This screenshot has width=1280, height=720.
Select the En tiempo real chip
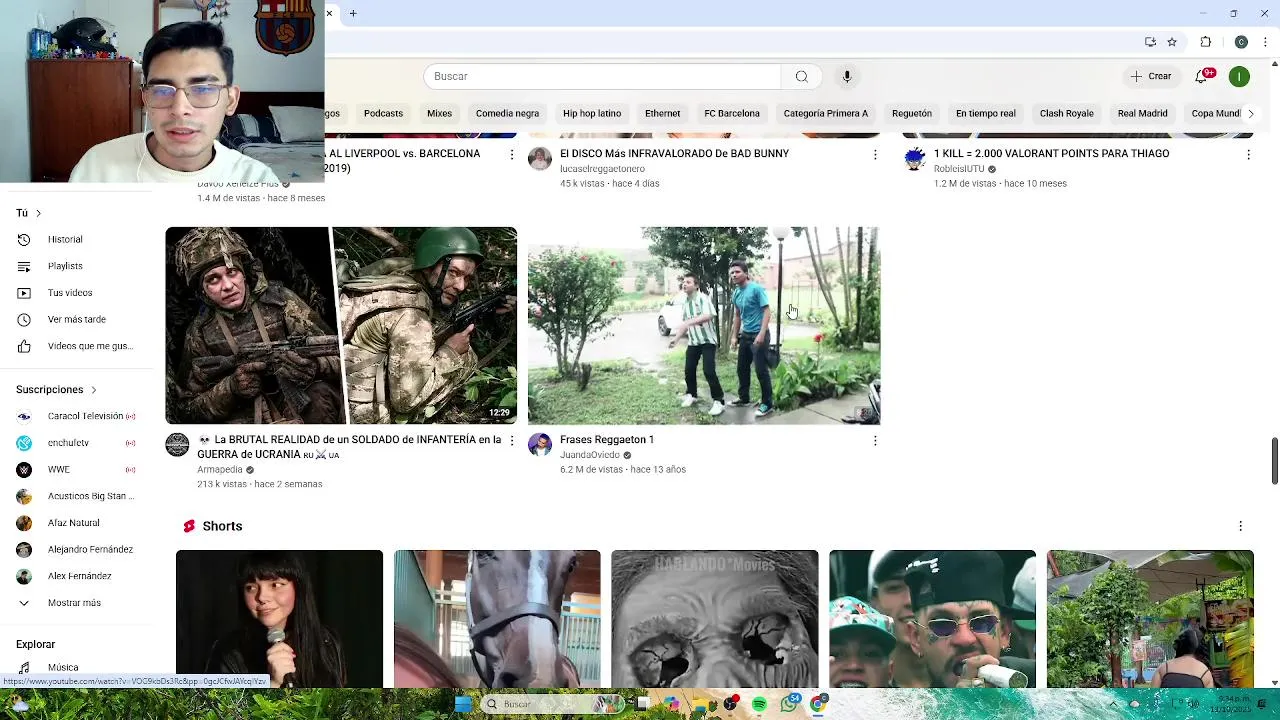coord(986,114)
